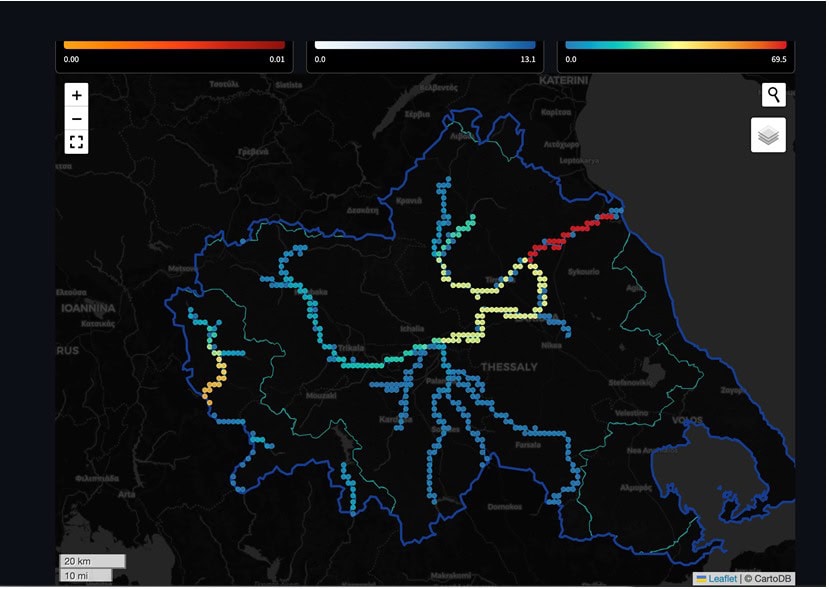Click the rainbow color scale bar
Image resolution: width=829 pixels, height=589 pixels.
point(676,45)
